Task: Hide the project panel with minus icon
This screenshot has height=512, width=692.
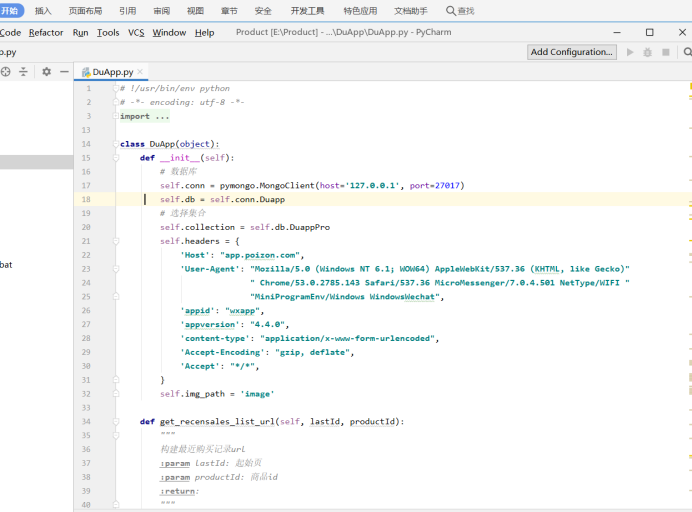Action: coord(64,72)
